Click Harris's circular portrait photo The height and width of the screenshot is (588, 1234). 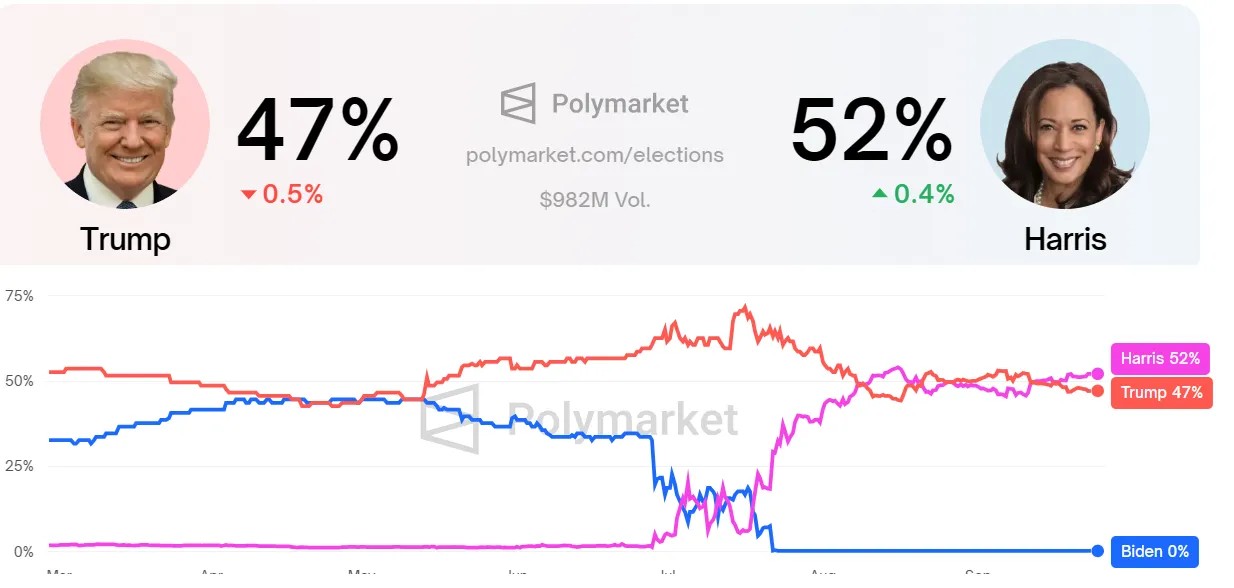point(1065,124)
